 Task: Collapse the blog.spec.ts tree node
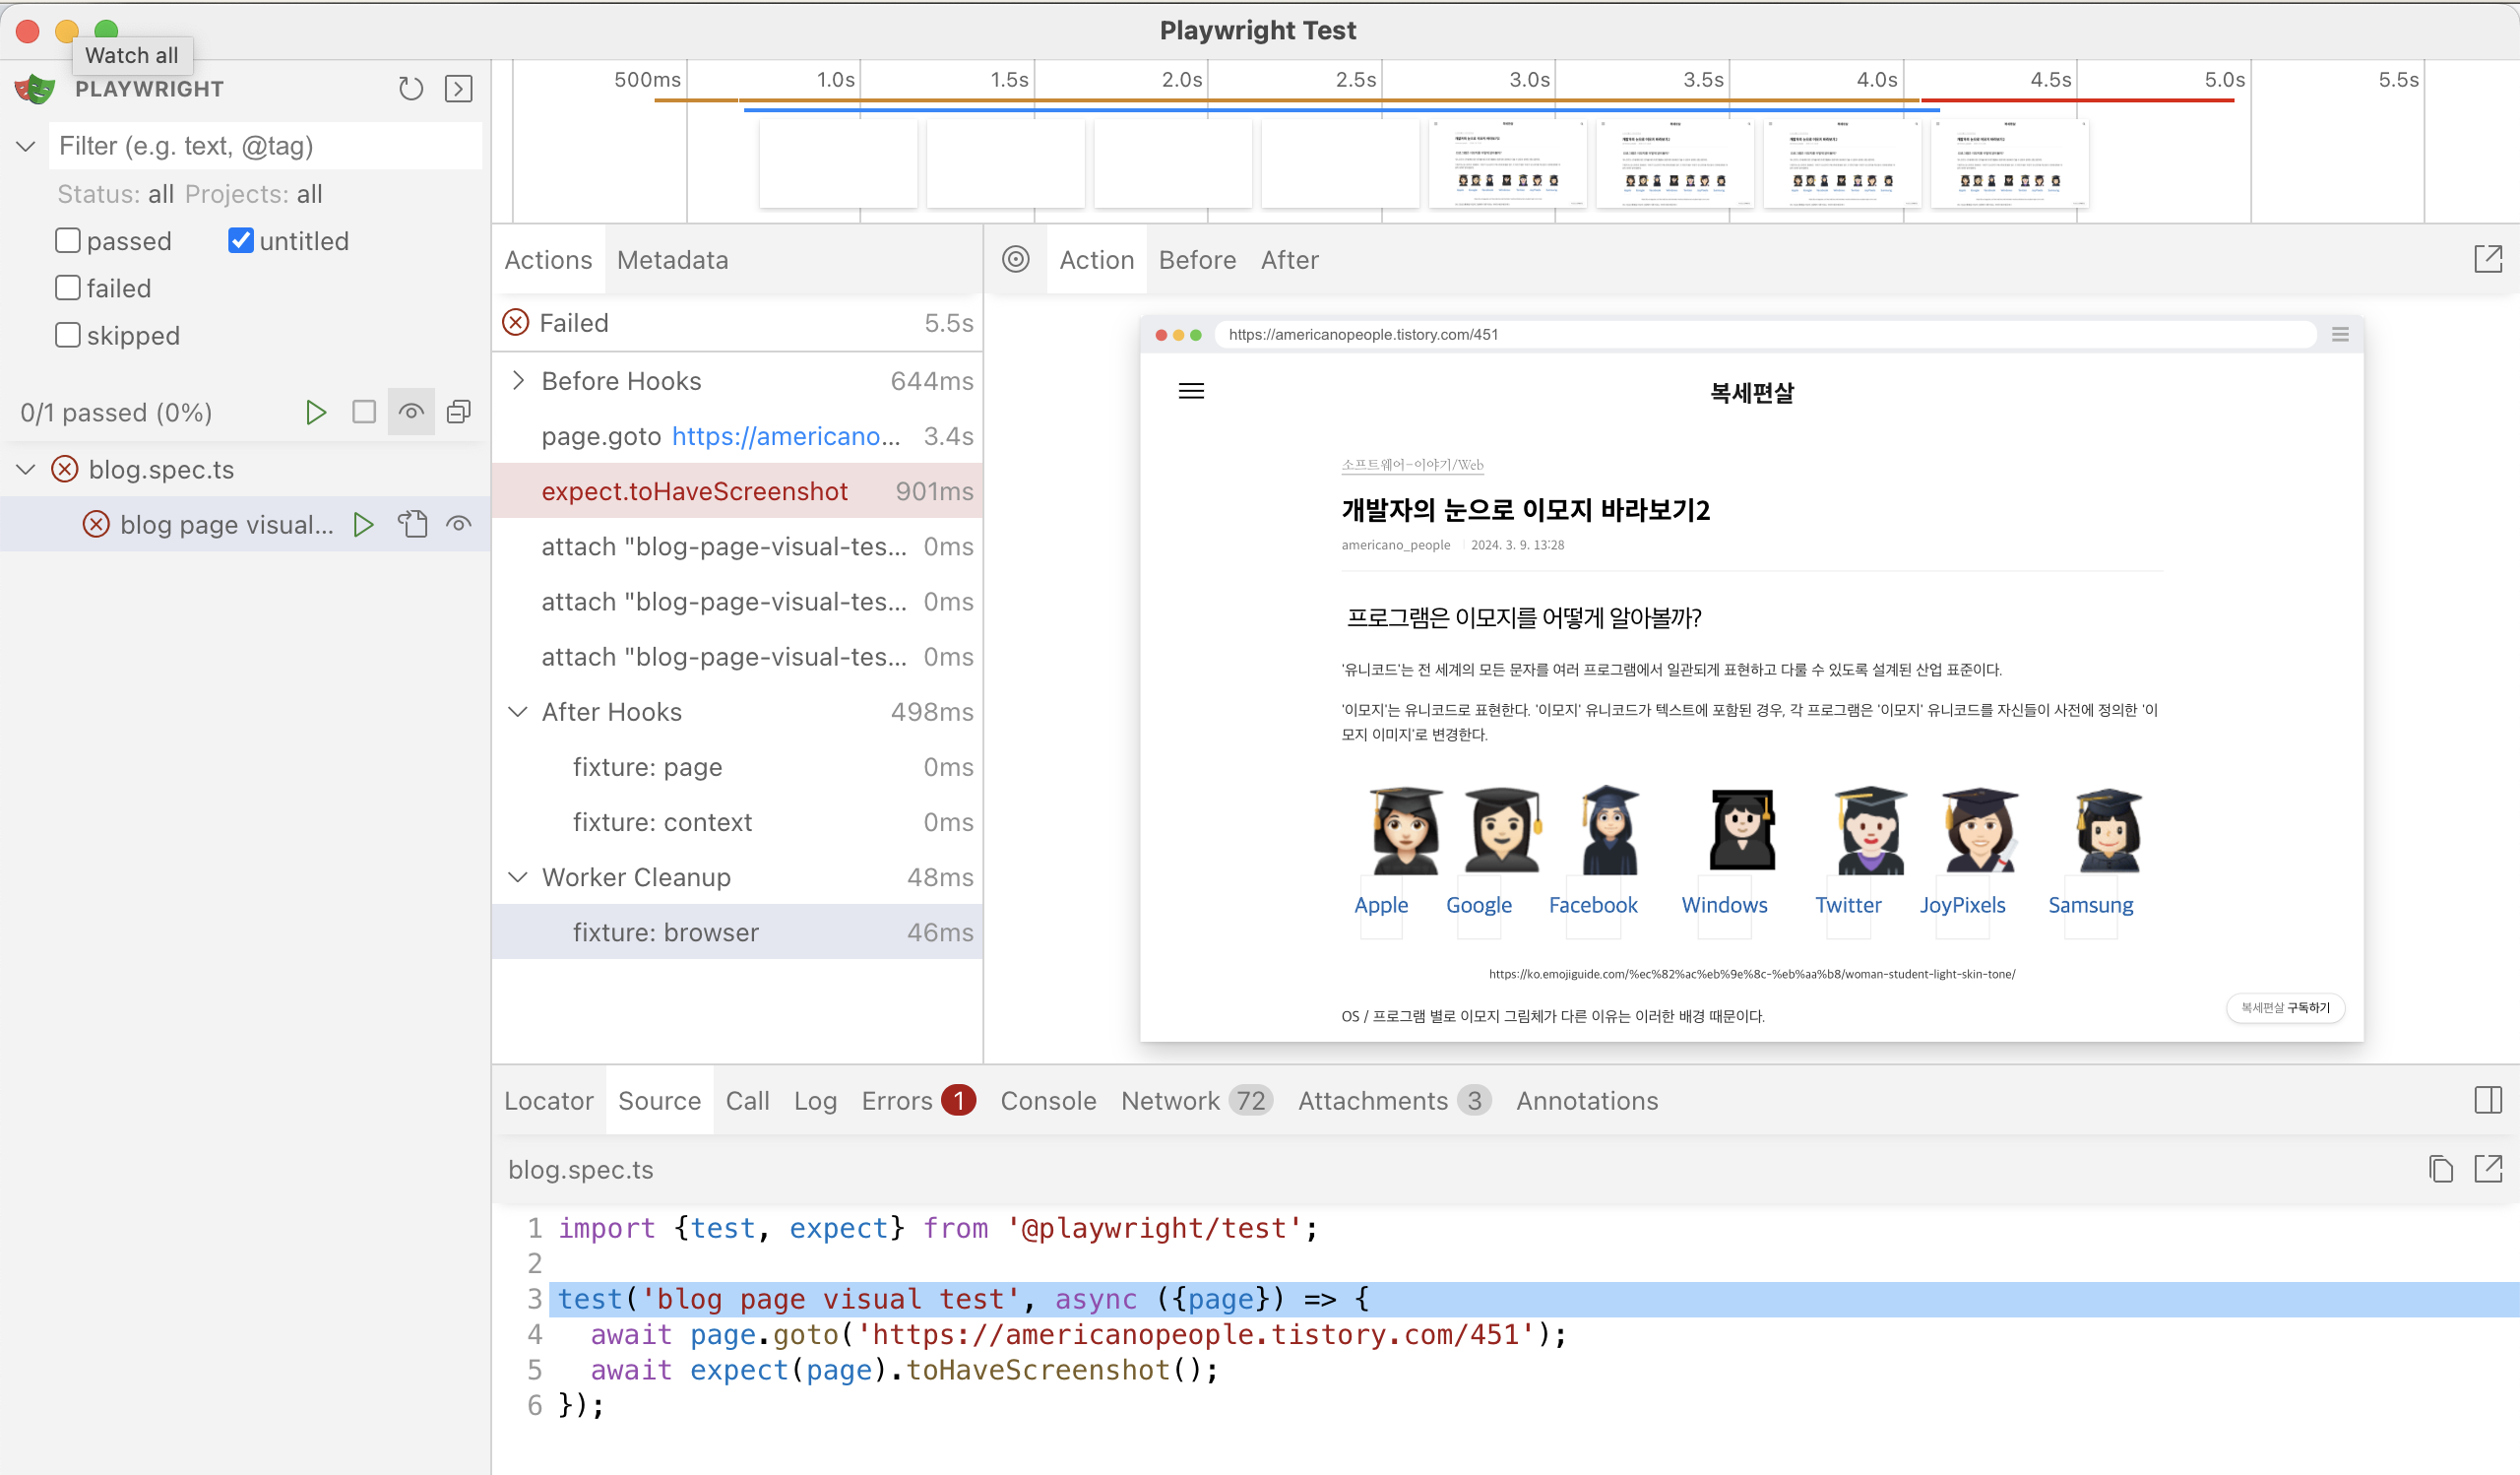[26, 469]
